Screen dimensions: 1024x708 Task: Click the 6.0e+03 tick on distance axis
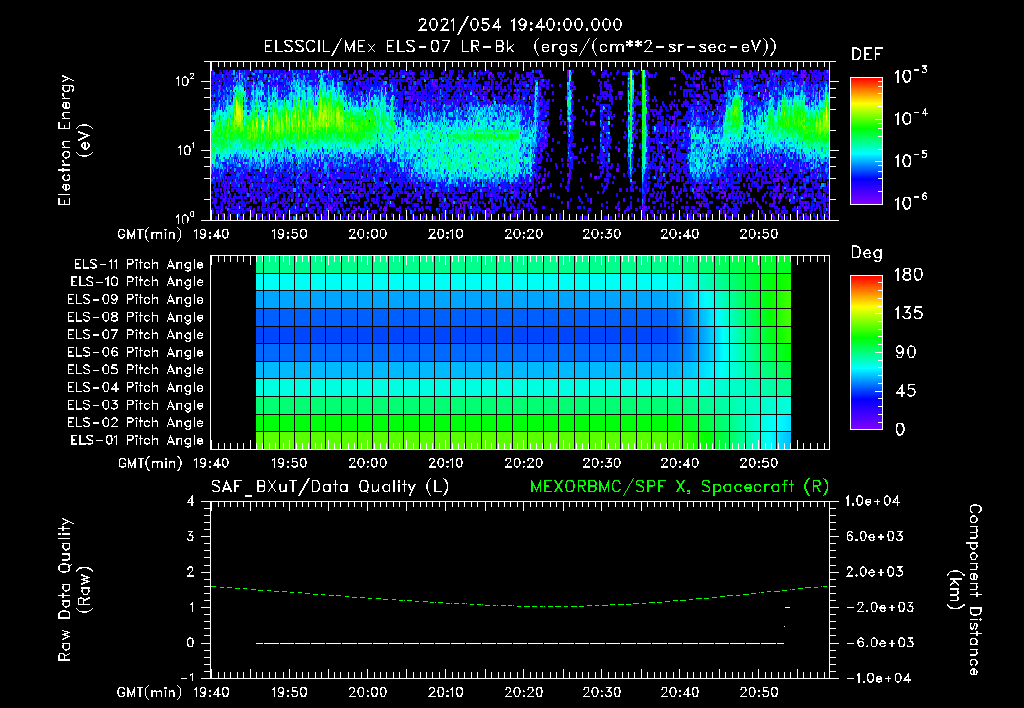(x=874, y=536)
